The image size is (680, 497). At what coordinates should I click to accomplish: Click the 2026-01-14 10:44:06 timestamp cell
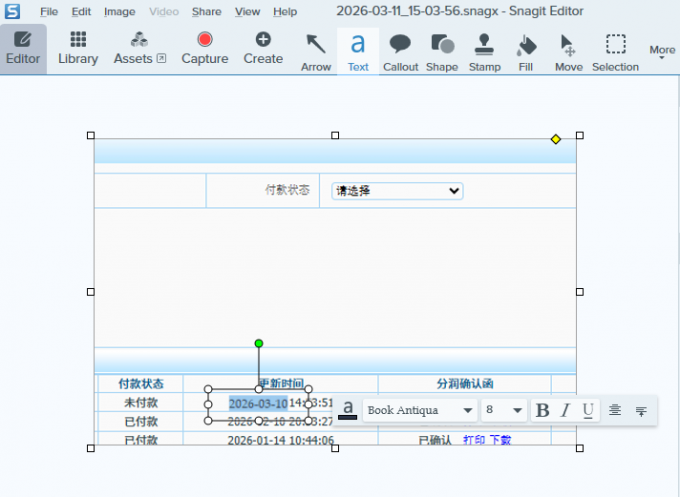coord(281,440)
